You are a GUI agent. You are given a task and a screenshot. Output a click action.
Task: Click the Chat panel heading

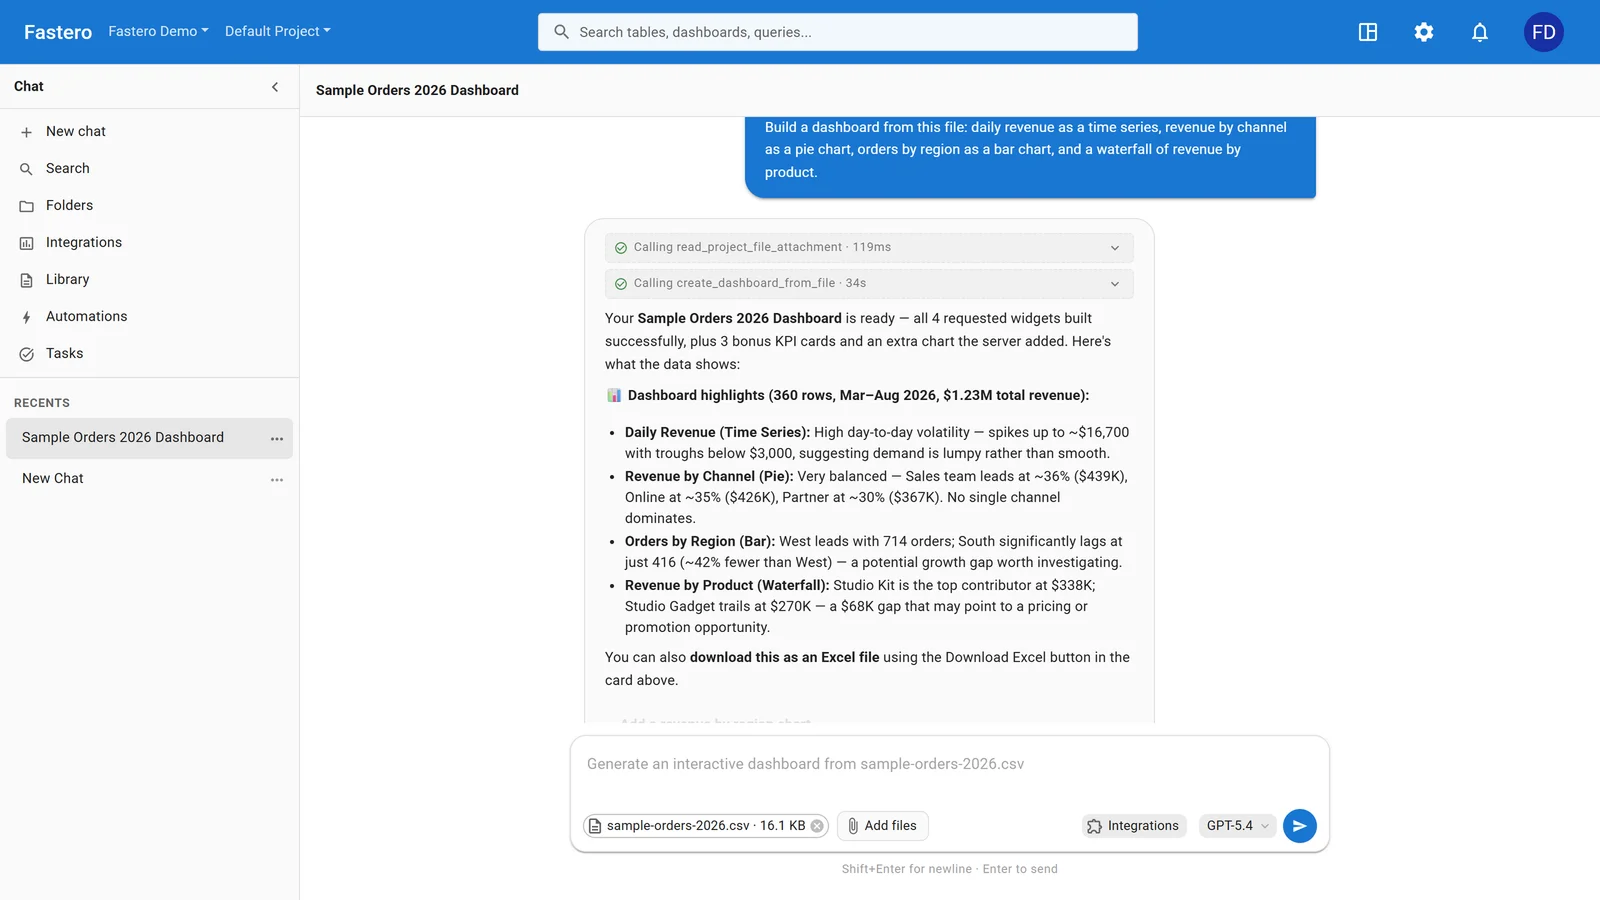(x=29, y=86)
